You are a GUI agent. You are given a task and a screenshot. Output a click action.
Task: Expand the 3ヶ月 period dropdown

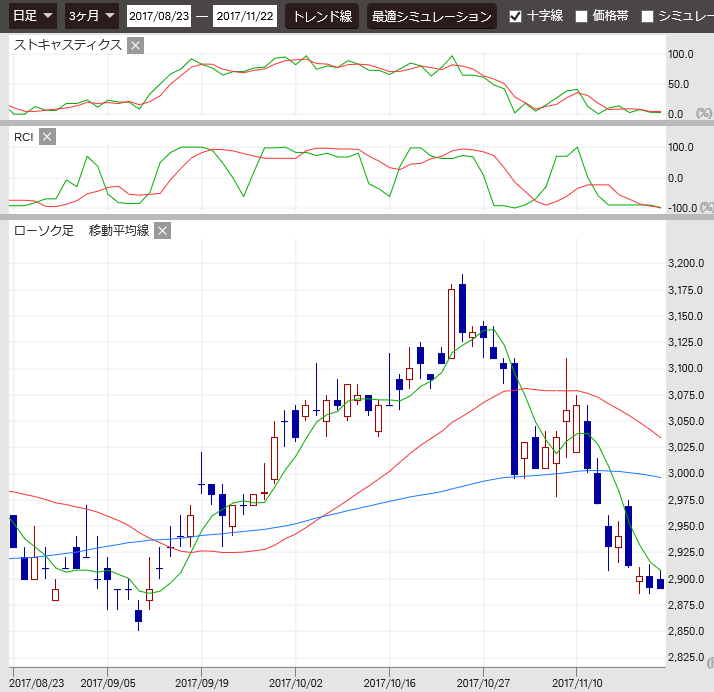click(91, 16)
